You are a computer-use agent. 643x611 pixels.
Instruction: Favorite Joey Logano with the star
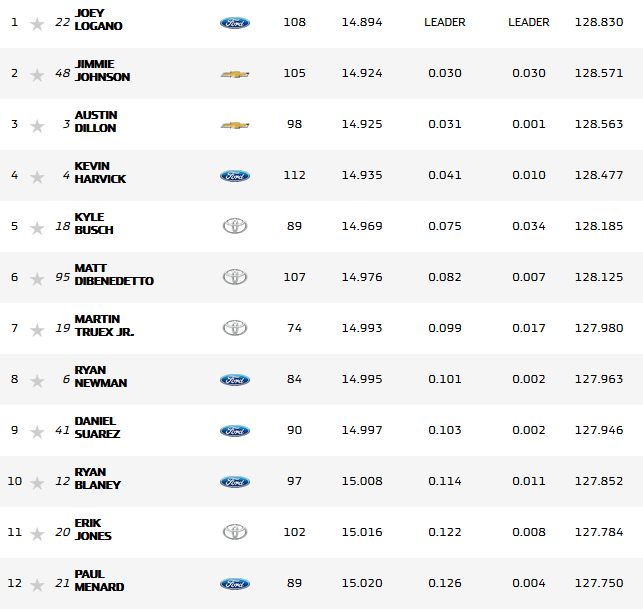pos(37,23)
